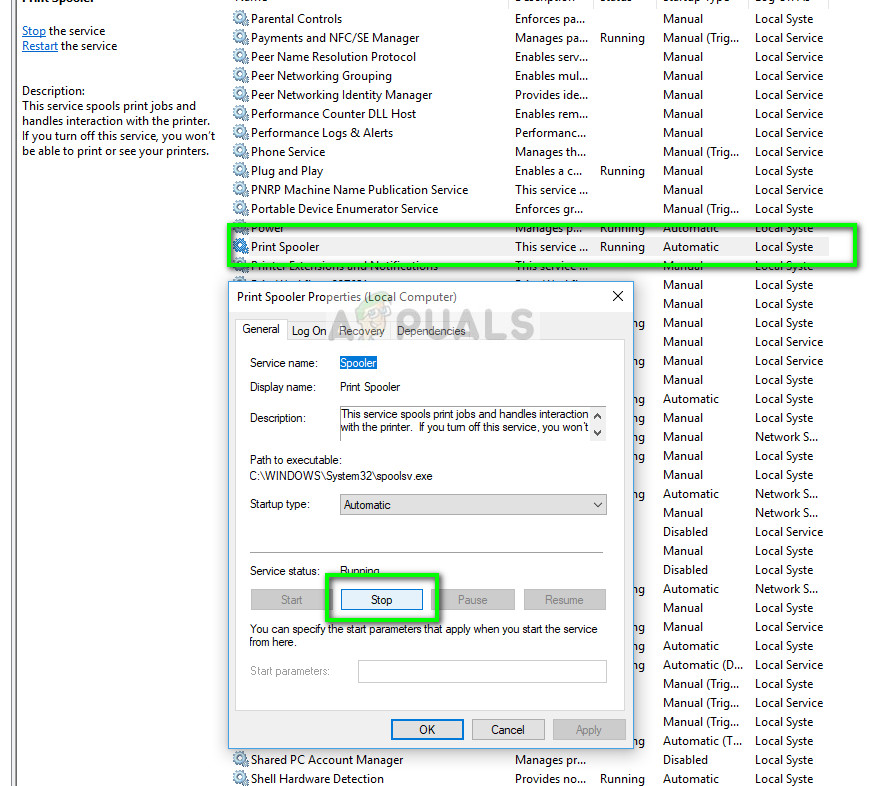Confirm dialog with OK button
Image resolution: width=883 pixels, height=786 pixels.
(x=427, y=730)
